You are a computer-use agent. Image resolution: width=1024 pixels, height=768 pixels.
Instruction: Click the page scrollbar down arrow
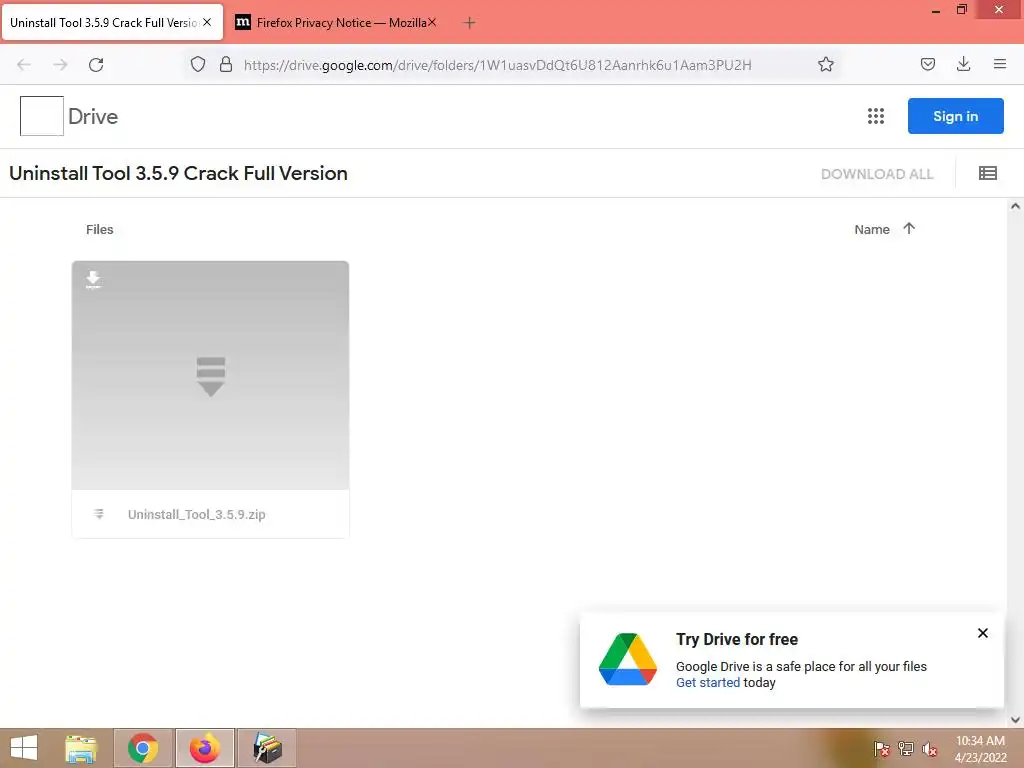pyautogui.click(x=1015, y=720)
